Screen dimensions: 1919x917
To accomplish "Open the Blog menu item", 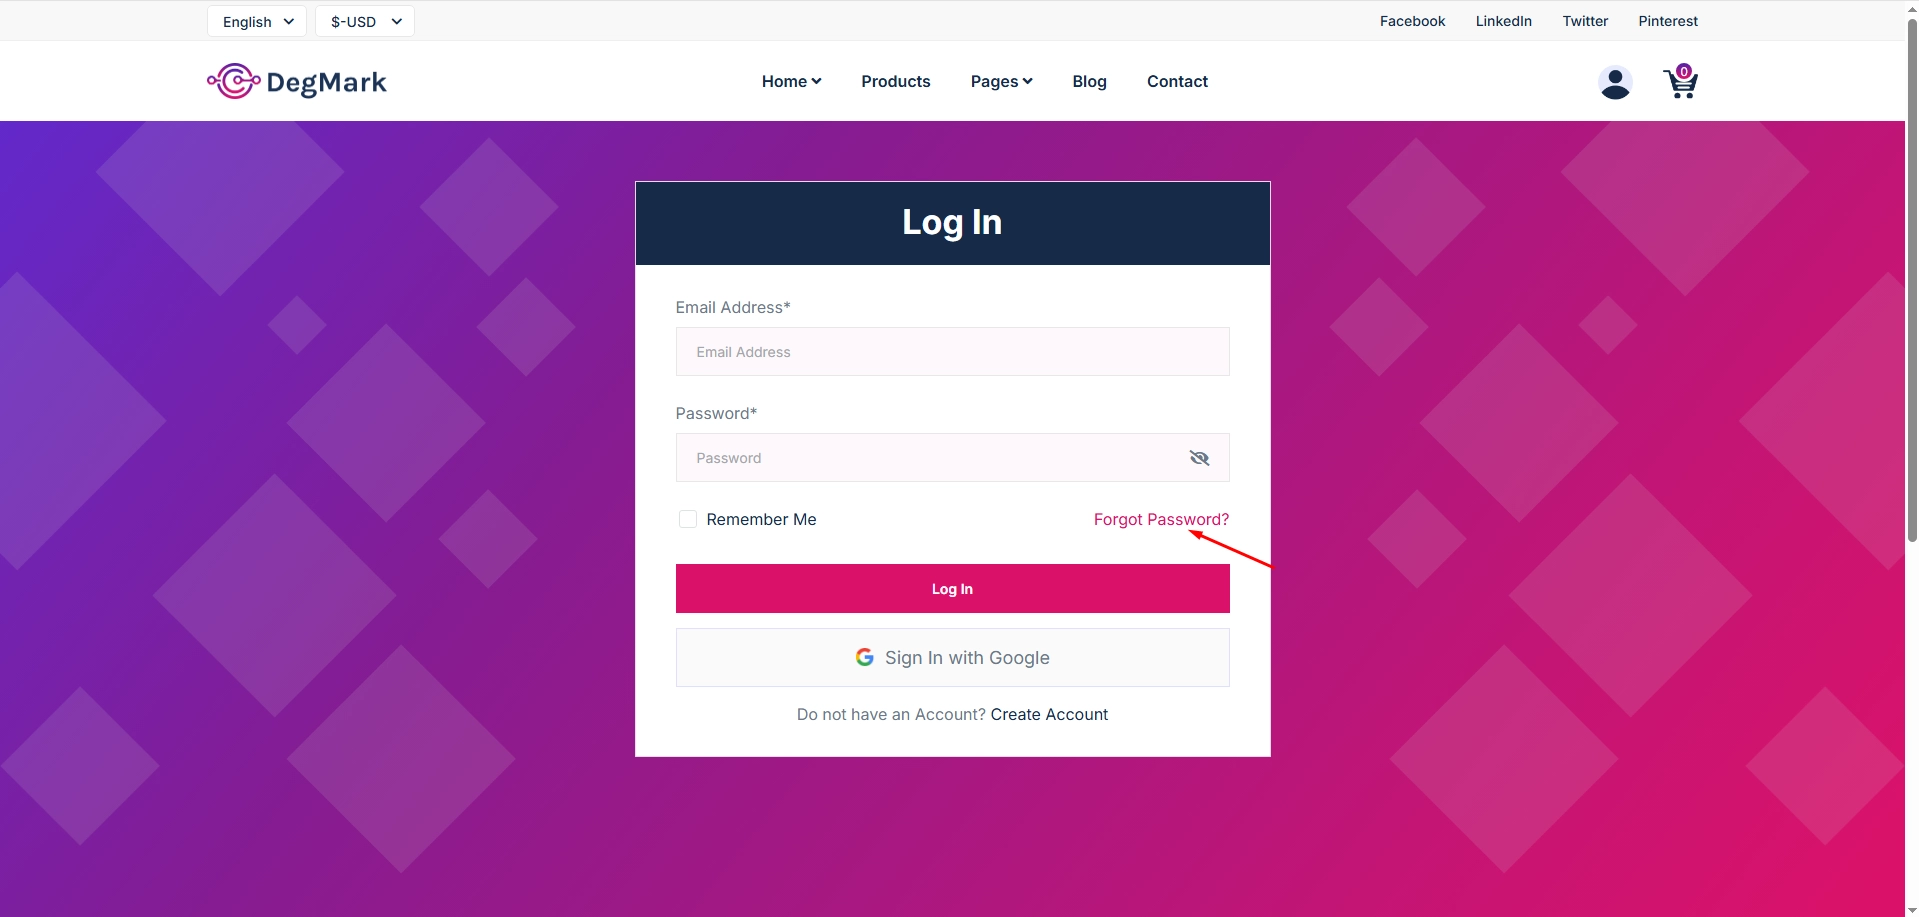I will point(1089,82).
